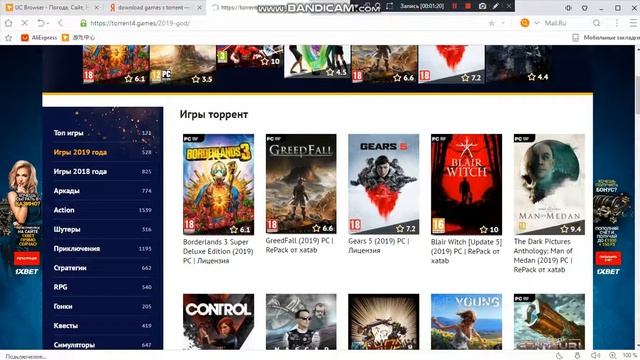Stop the Bandicam recording
640x360 pixels.
[x=468, y=6]
